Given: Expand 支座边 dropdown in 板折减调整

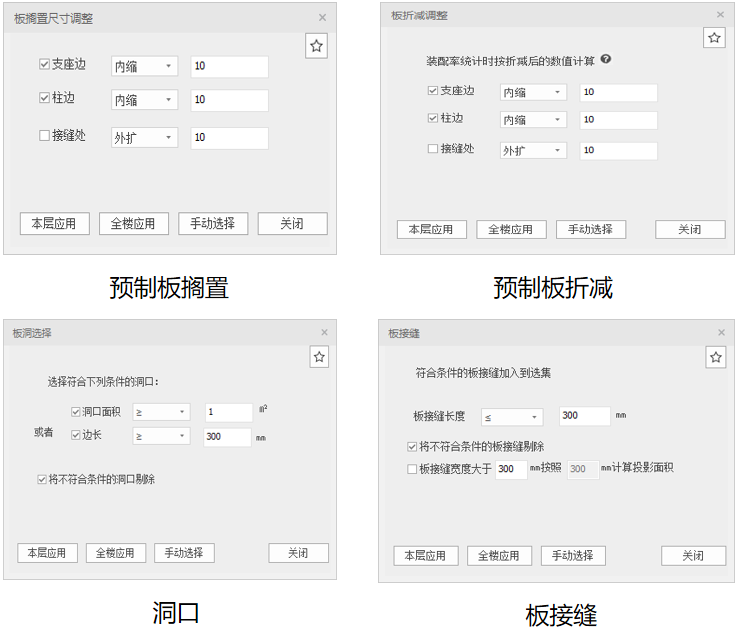Looking at the screenshot, I should [533, 93].
